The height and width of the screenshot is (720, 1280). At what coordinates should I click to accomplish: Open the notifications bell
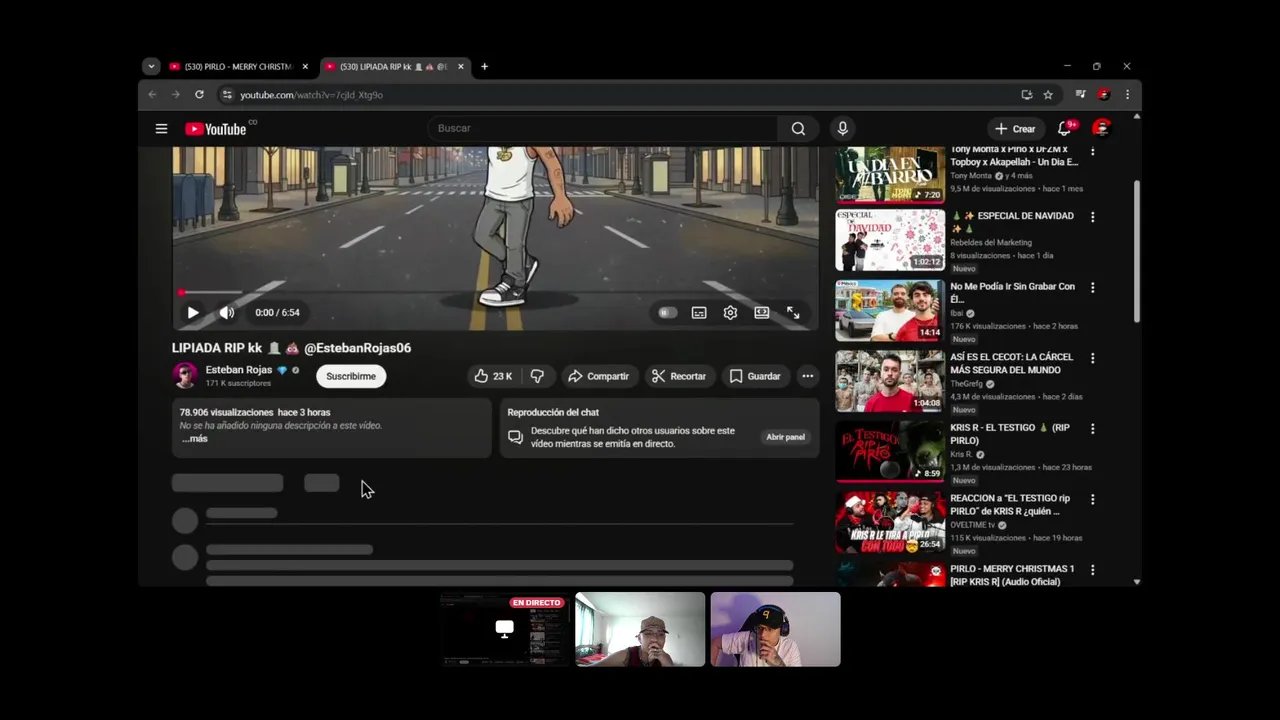tap(1065, 128)
